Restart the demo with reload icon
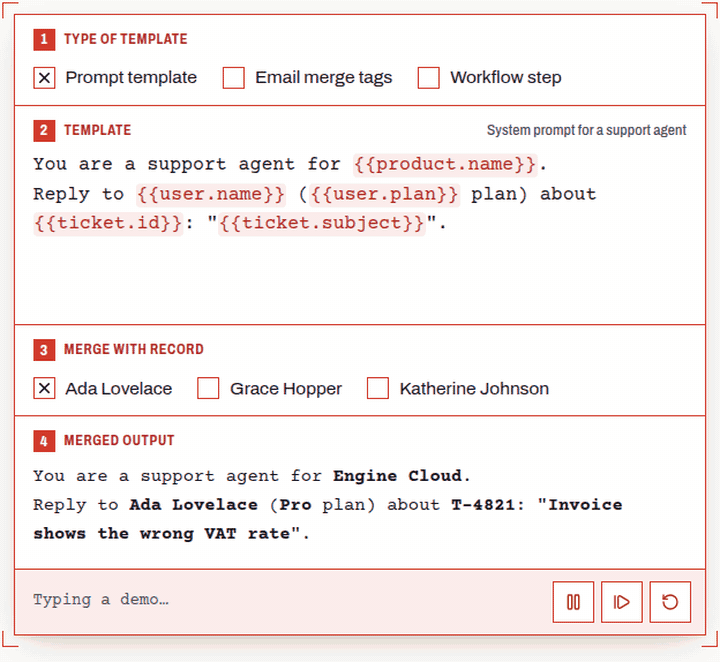720x662 pixels. (670, 602)
